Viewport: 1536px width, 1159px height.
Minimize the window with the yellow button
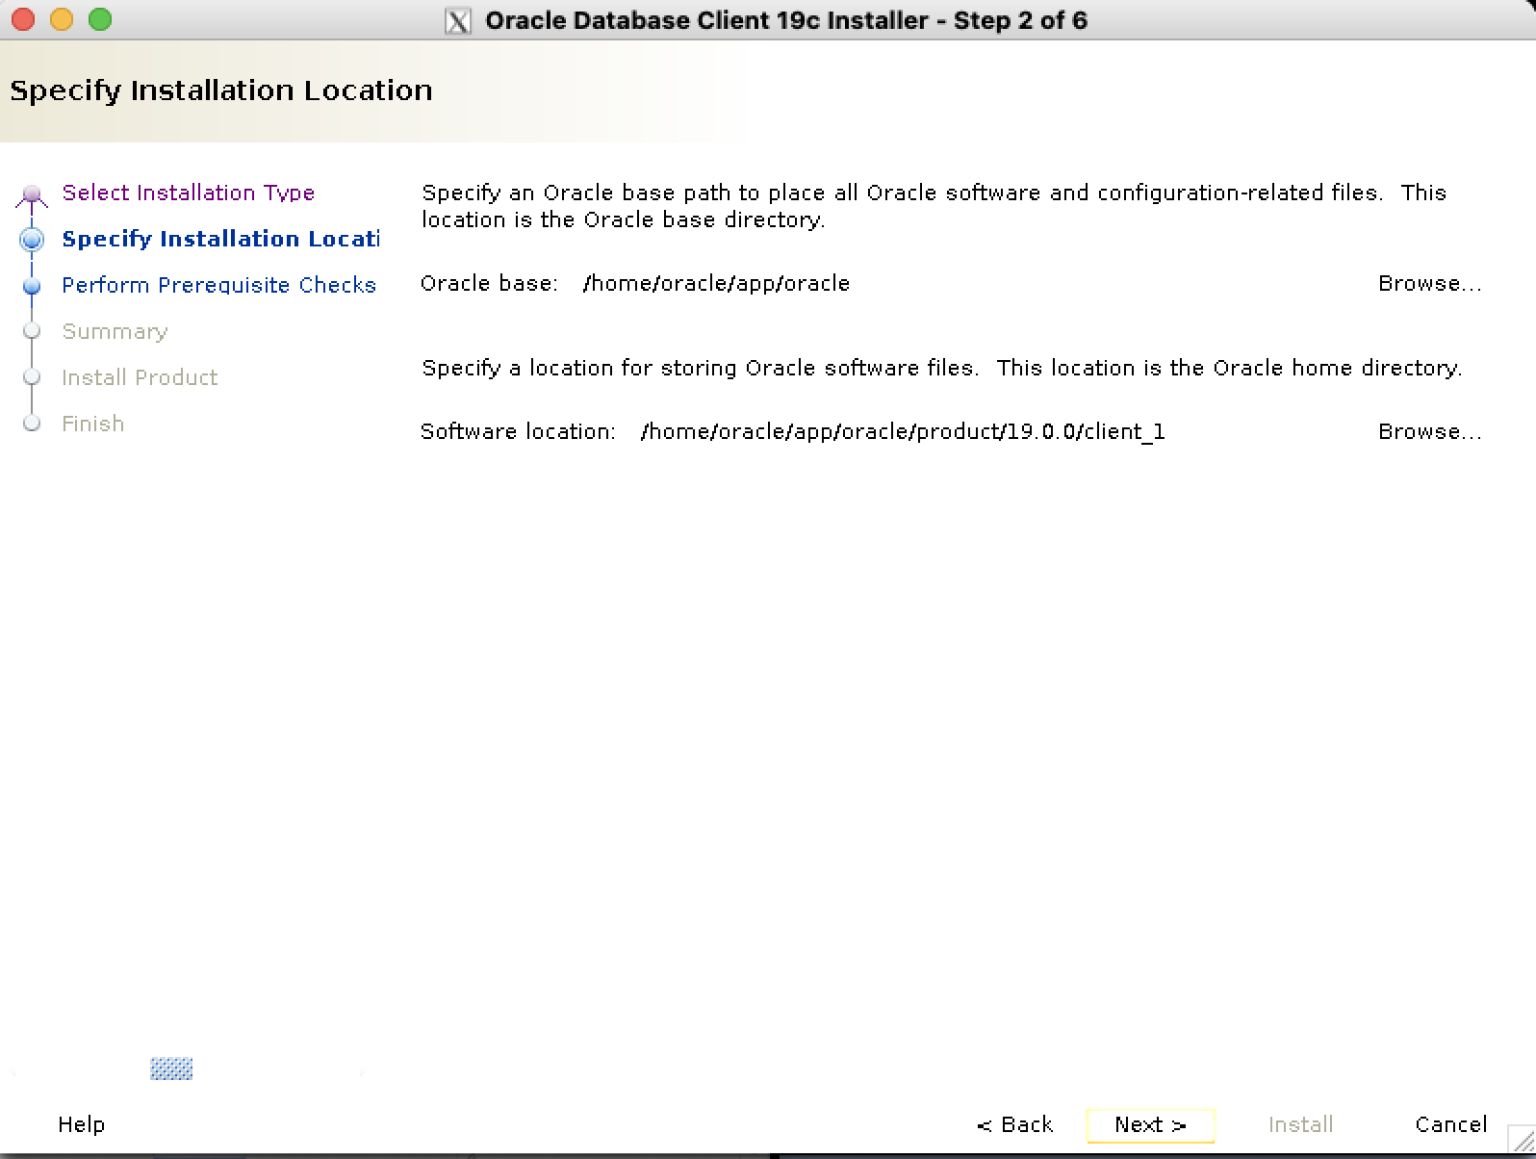[61, 19]
